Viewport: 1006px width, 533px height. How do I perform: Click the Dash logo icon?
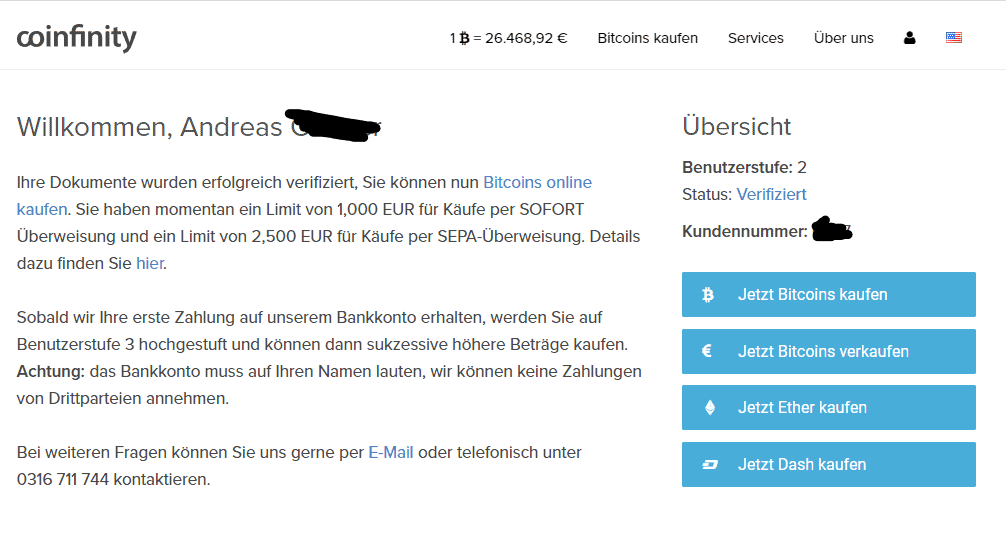point(710,464)
